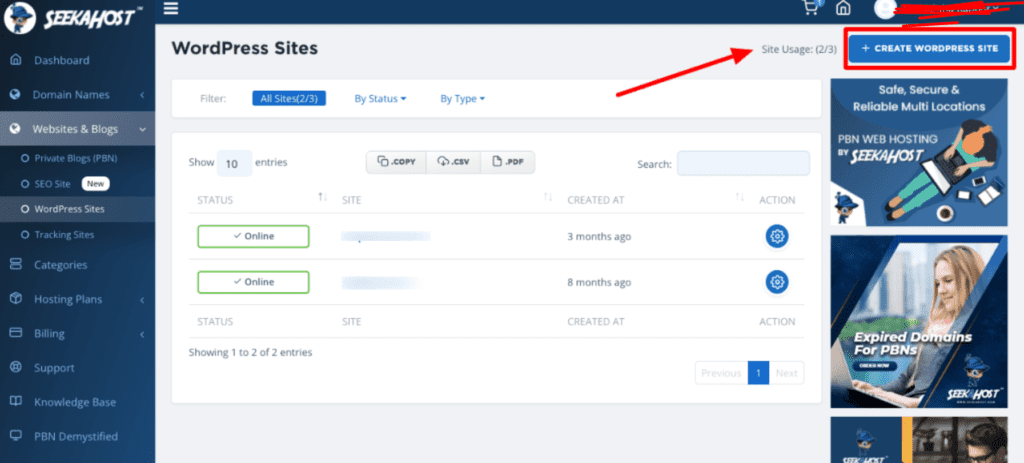
Task: Select All Sites(2/3) filter
Action: [x=289, y=99]
